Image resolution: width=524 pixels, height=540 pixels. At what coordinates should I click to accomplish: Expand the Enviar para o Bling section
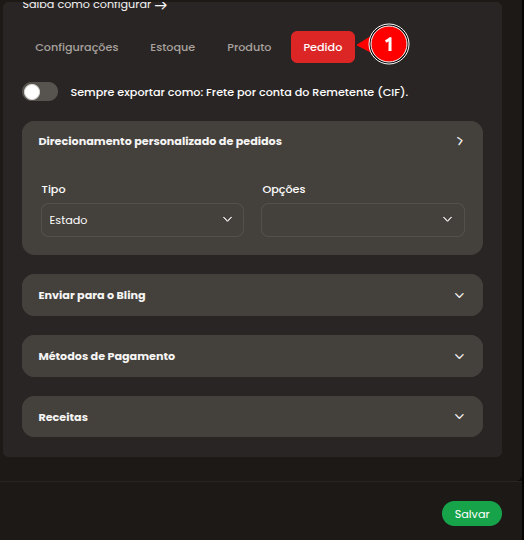click(x=252, y=295)
